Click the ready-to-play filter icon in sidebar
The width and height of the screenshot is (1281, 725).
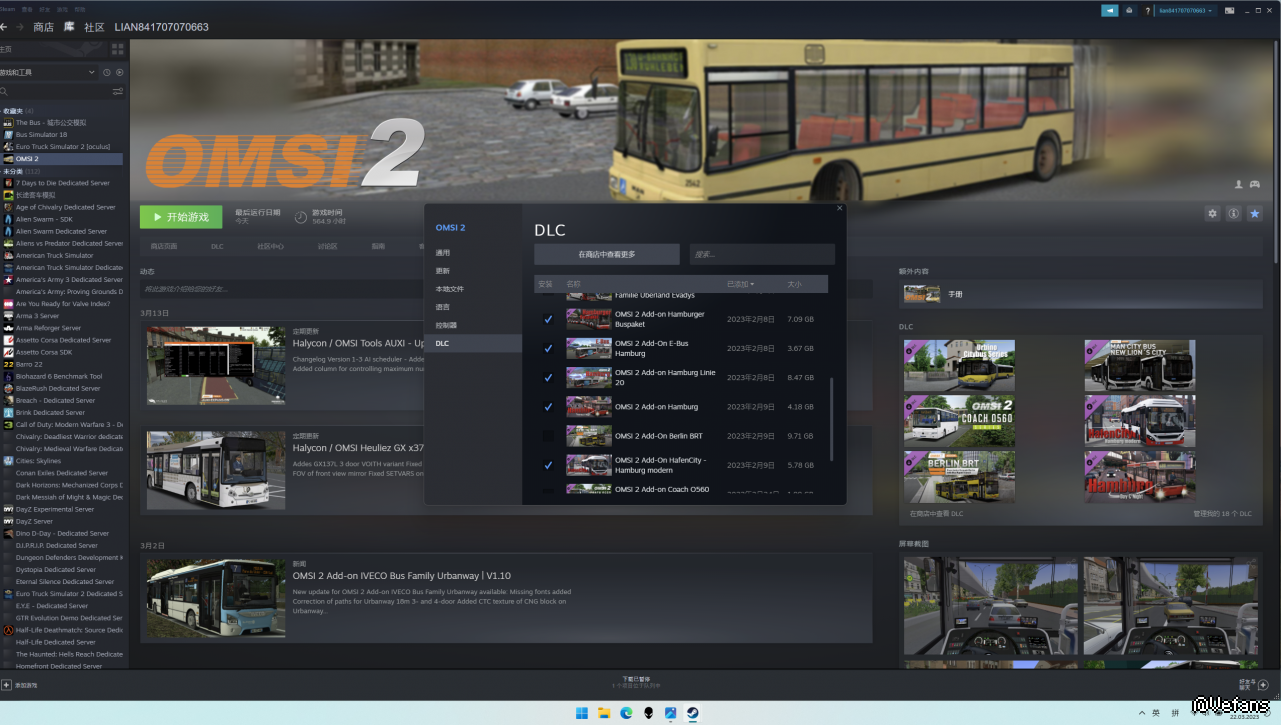click(x=120, y=72)
